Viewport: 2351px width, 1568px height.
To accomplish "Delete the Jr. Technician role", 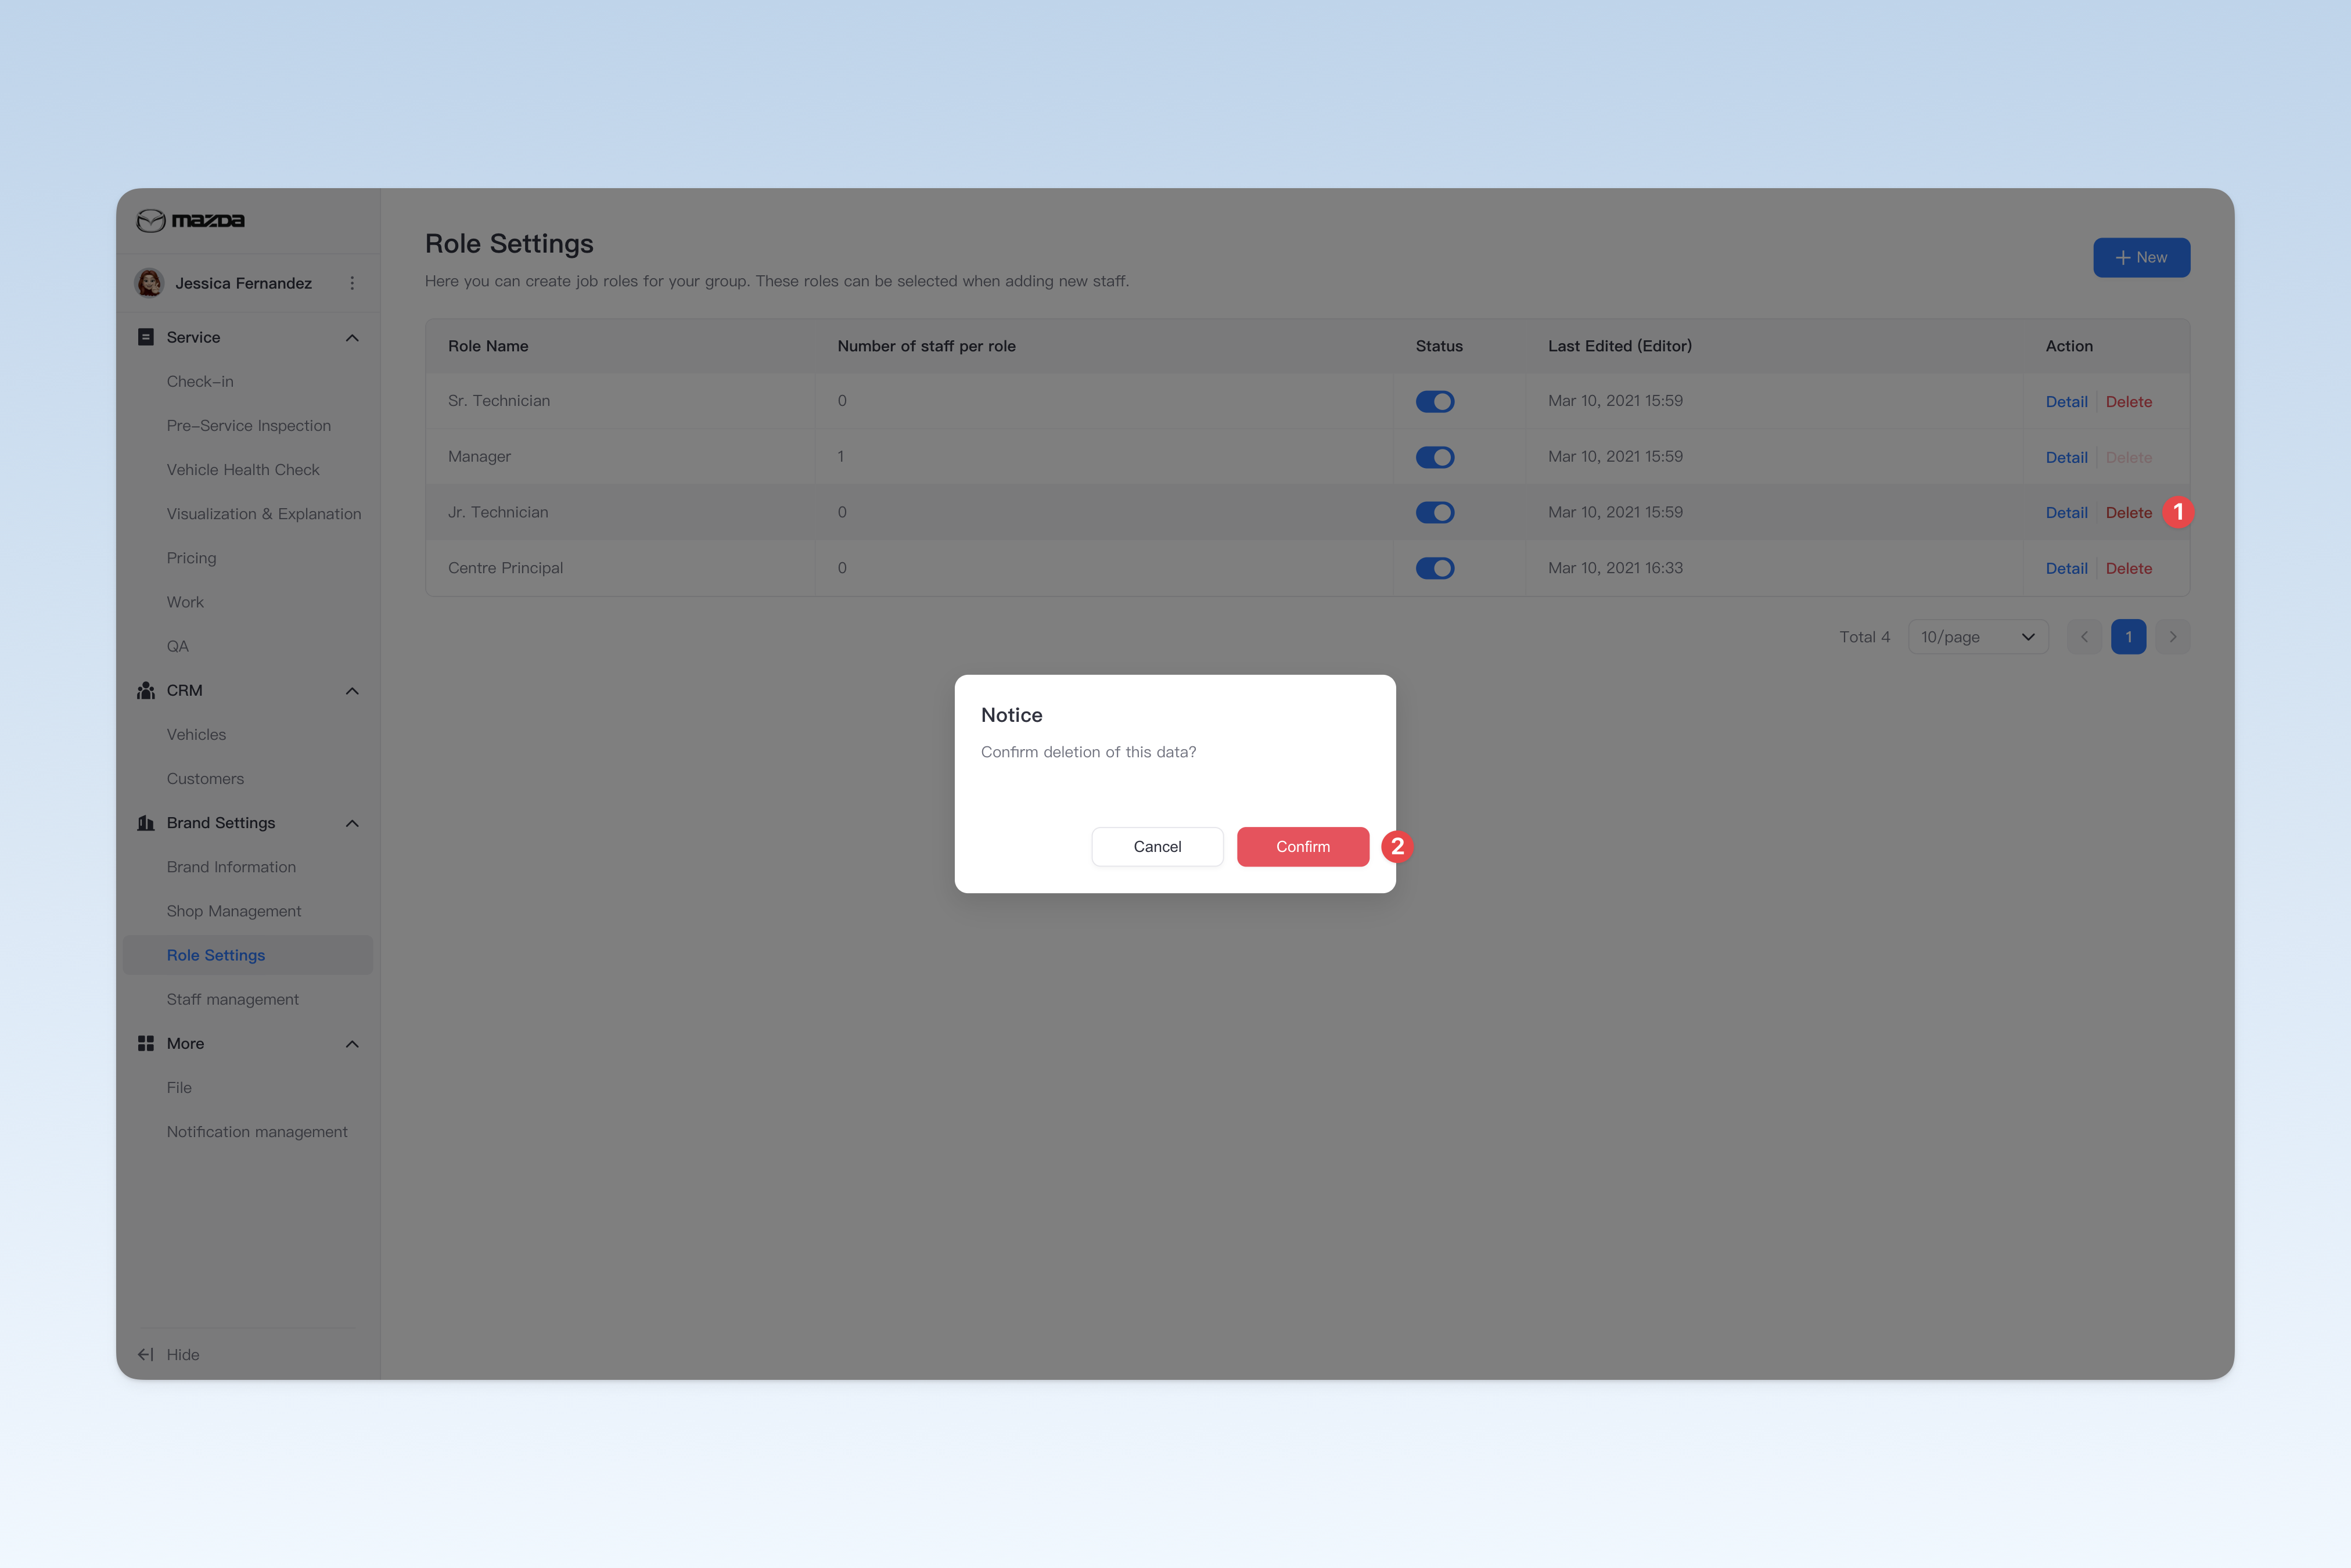I will click(x=2128, y=512).
